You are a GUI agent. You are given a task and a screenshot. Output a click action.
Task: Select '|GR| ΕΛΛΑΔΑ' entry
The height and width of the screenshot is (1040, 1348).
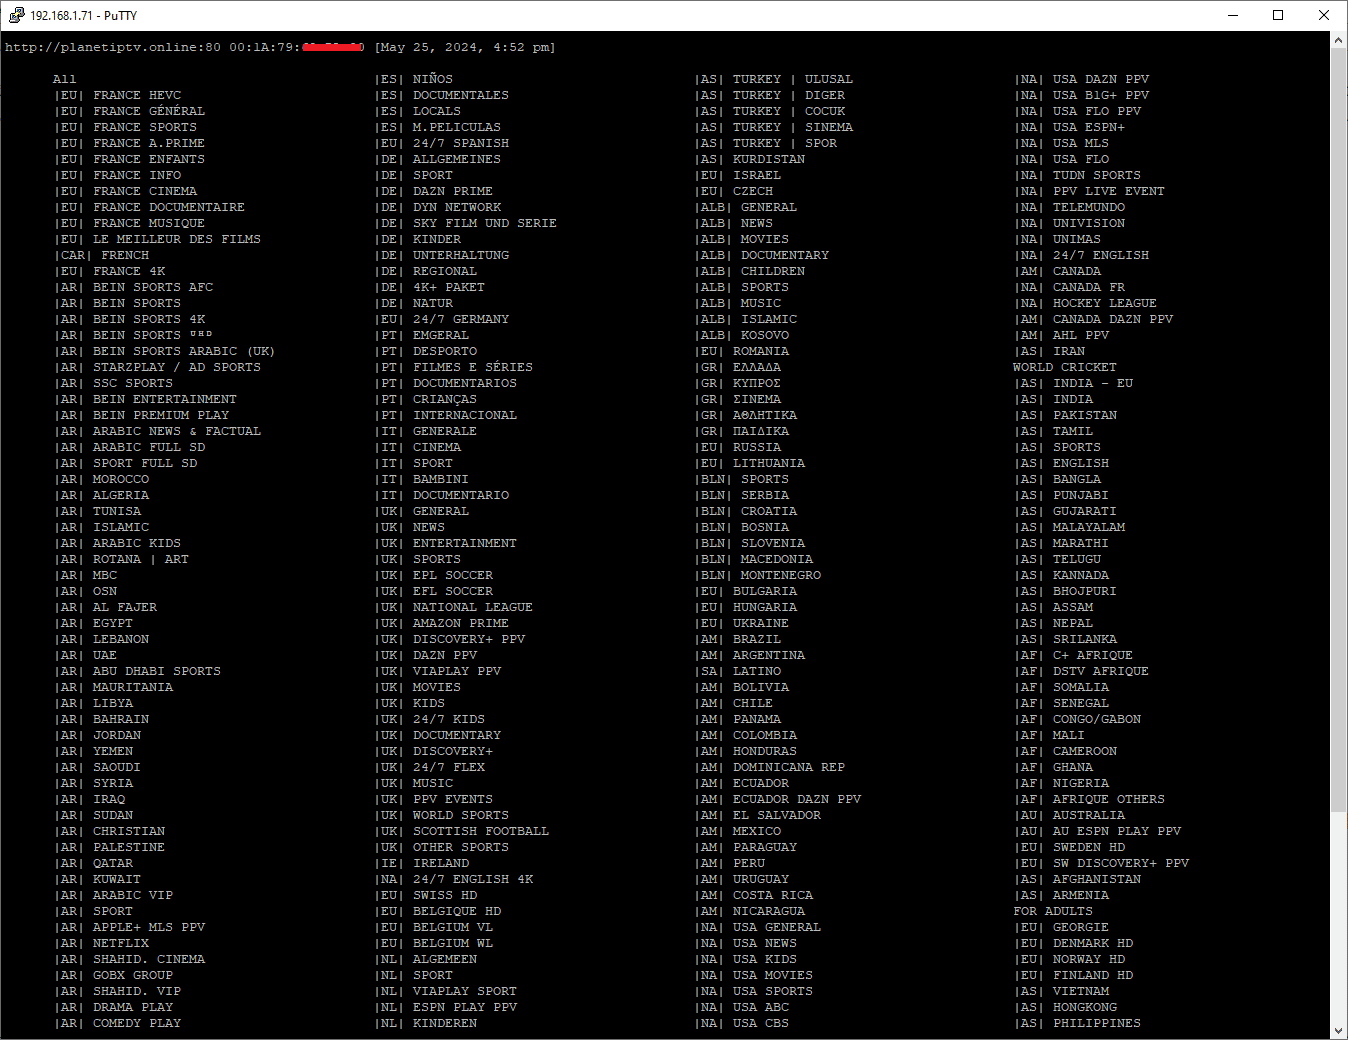[x=738, y=367]
